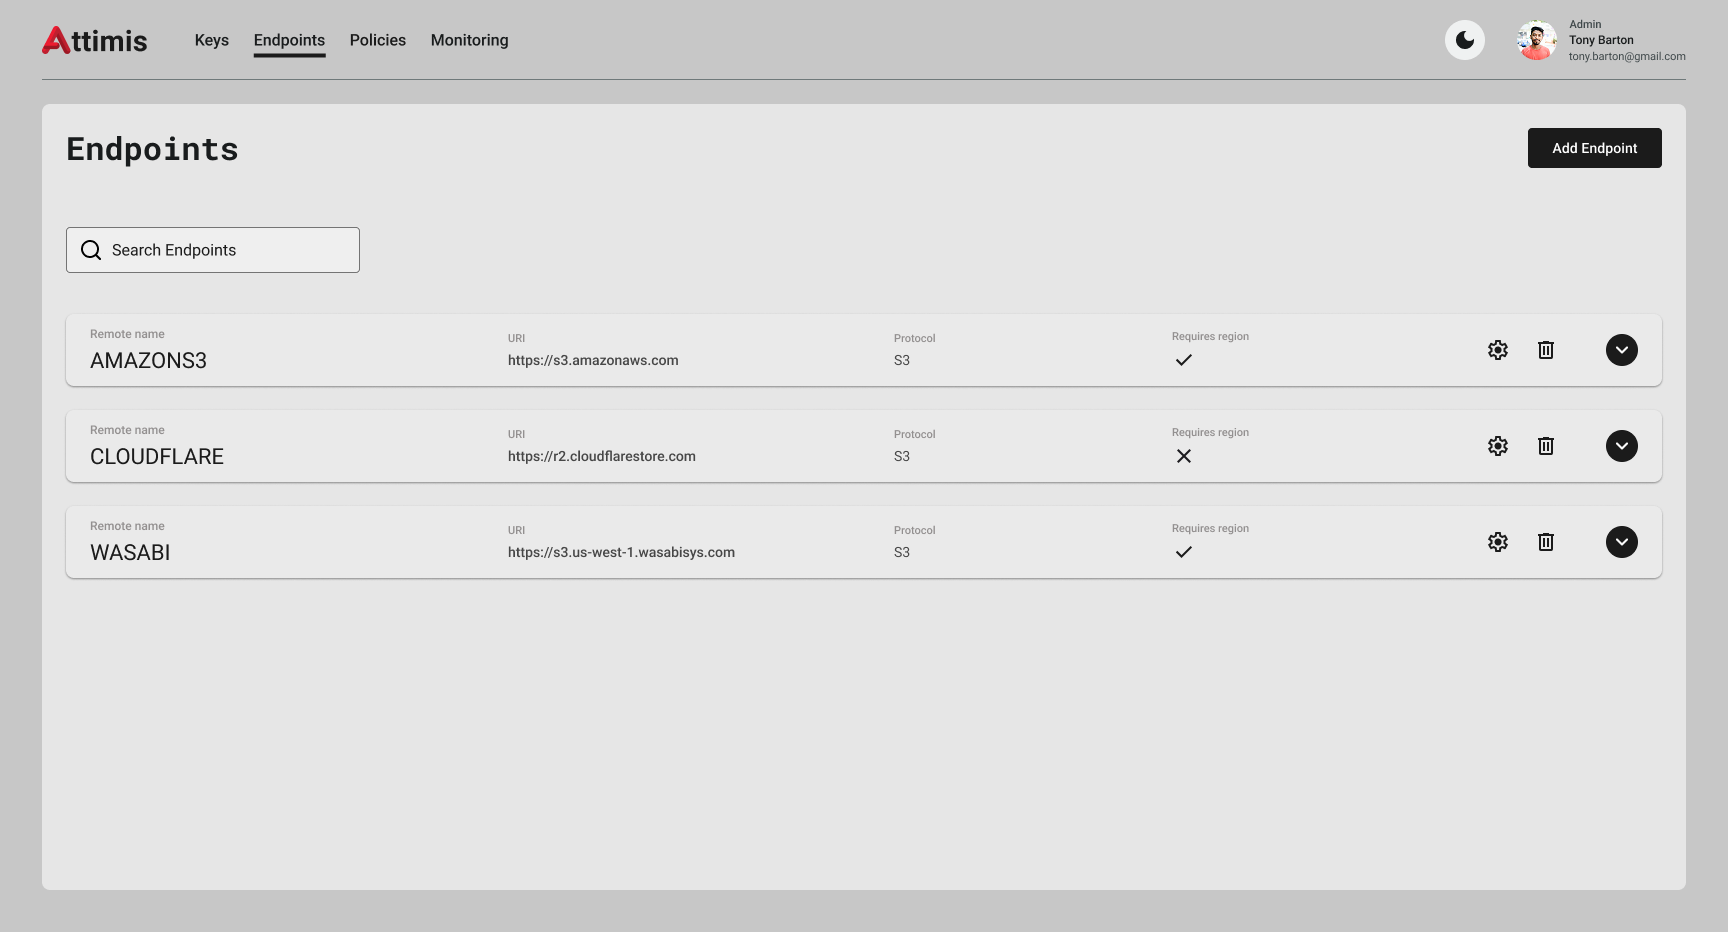1728x932 pixels.
Task: Click the Attimis logo
Action: coord(95,40)
